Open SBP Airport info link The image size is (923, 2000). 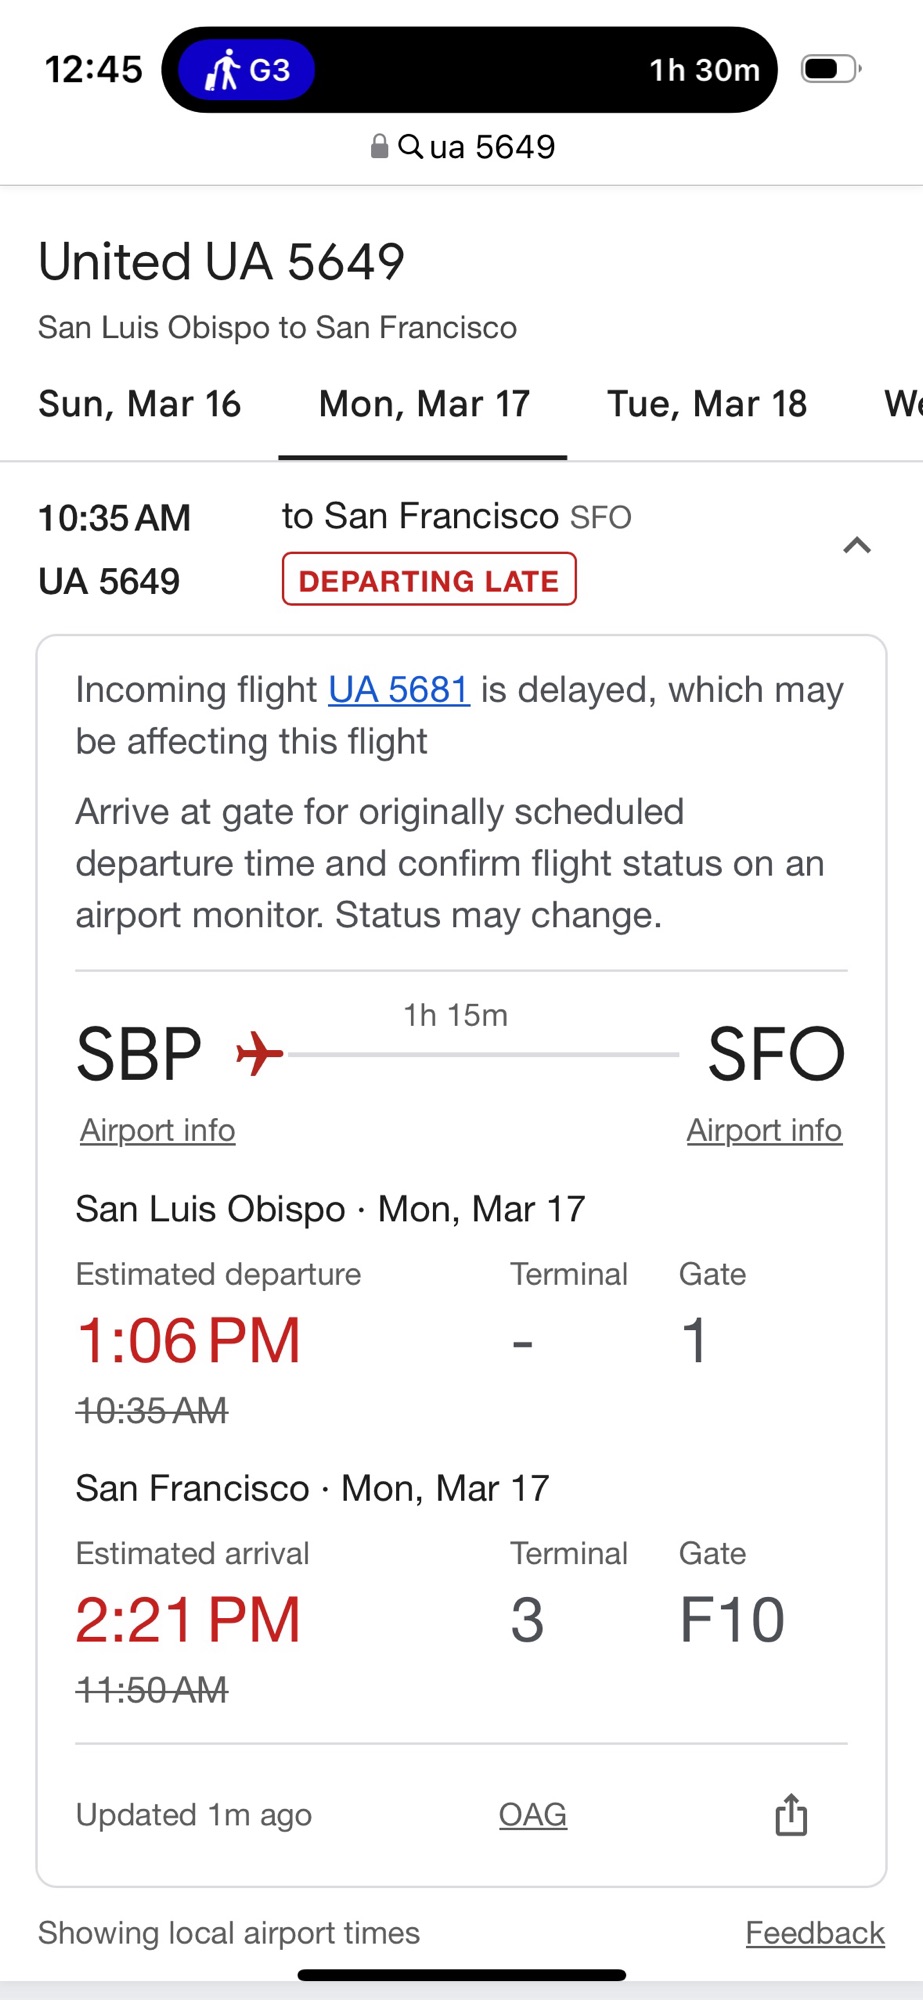pyautogui.click(x=158, y=1130)
